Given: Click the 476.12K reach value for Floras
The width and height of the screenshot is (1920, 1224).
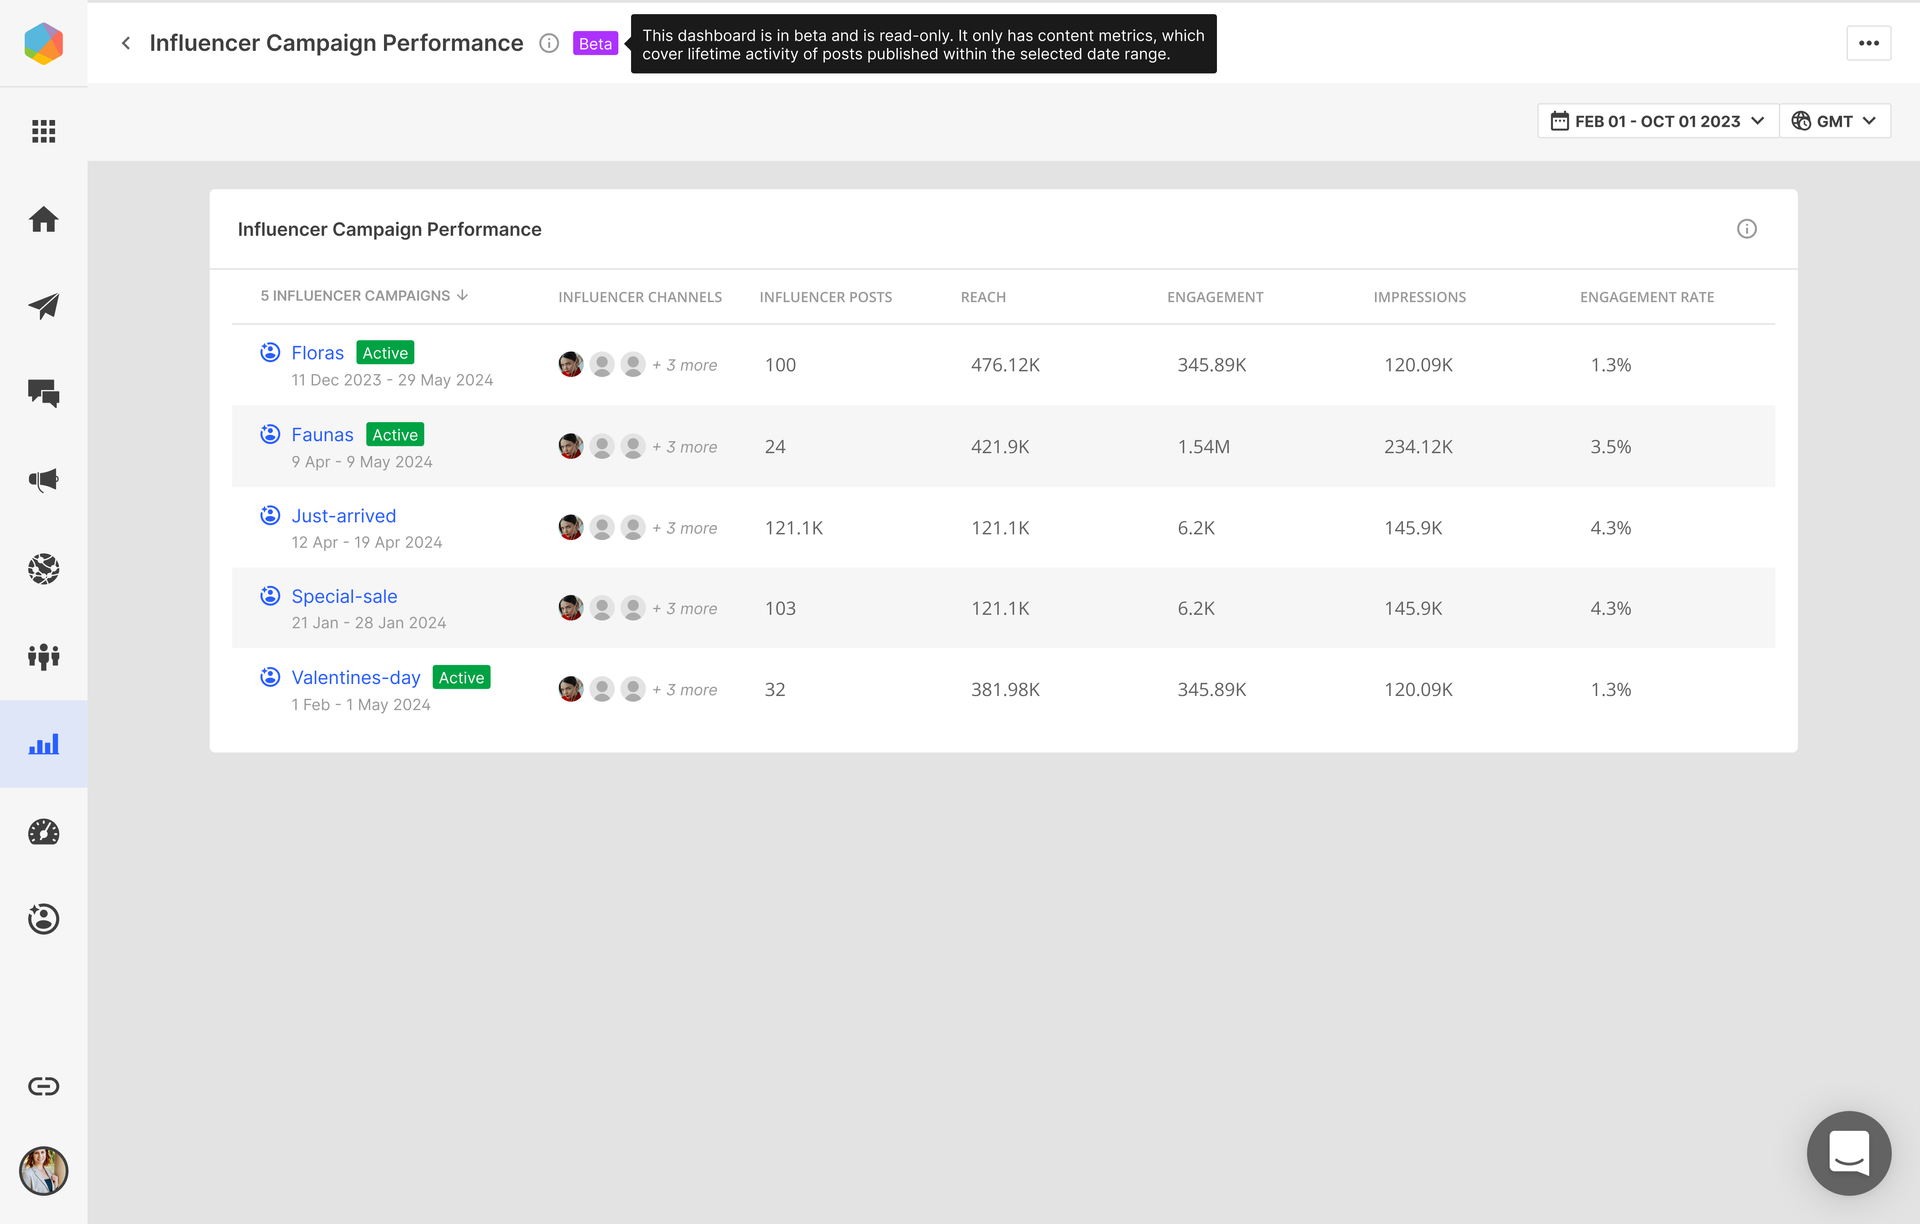Looking at the screenshot, I should coord(1005,365).
